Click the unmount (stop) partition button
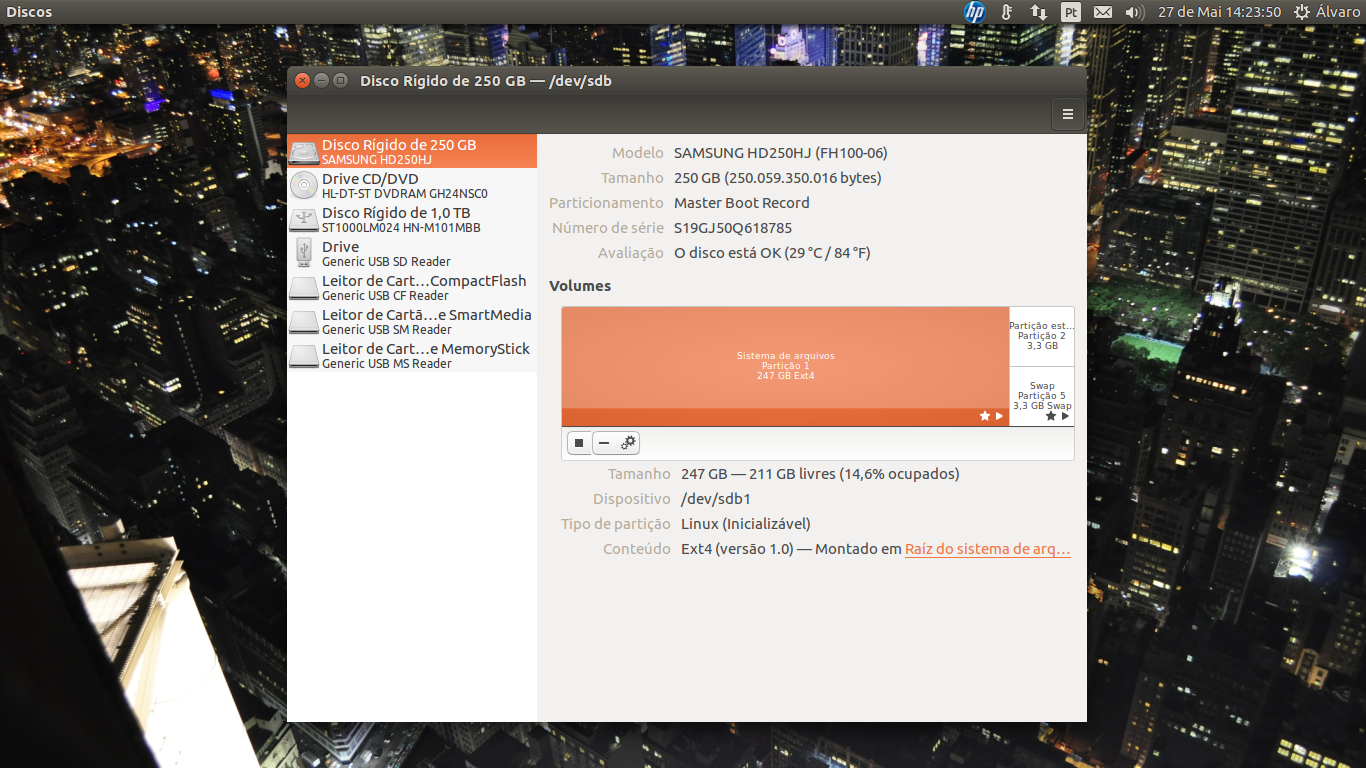Image resolution: width=1366 pixels, height=768 pixels. tap(579, 443)
